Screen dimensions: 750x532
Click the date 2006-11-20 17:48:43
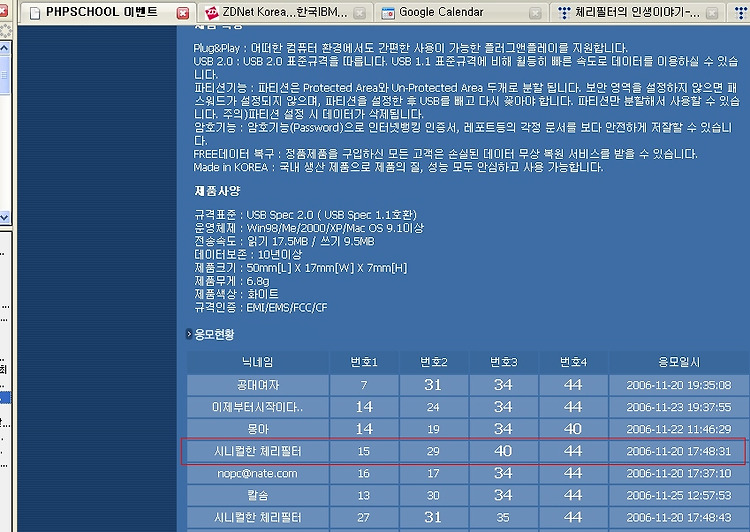(x=679, y=517)
